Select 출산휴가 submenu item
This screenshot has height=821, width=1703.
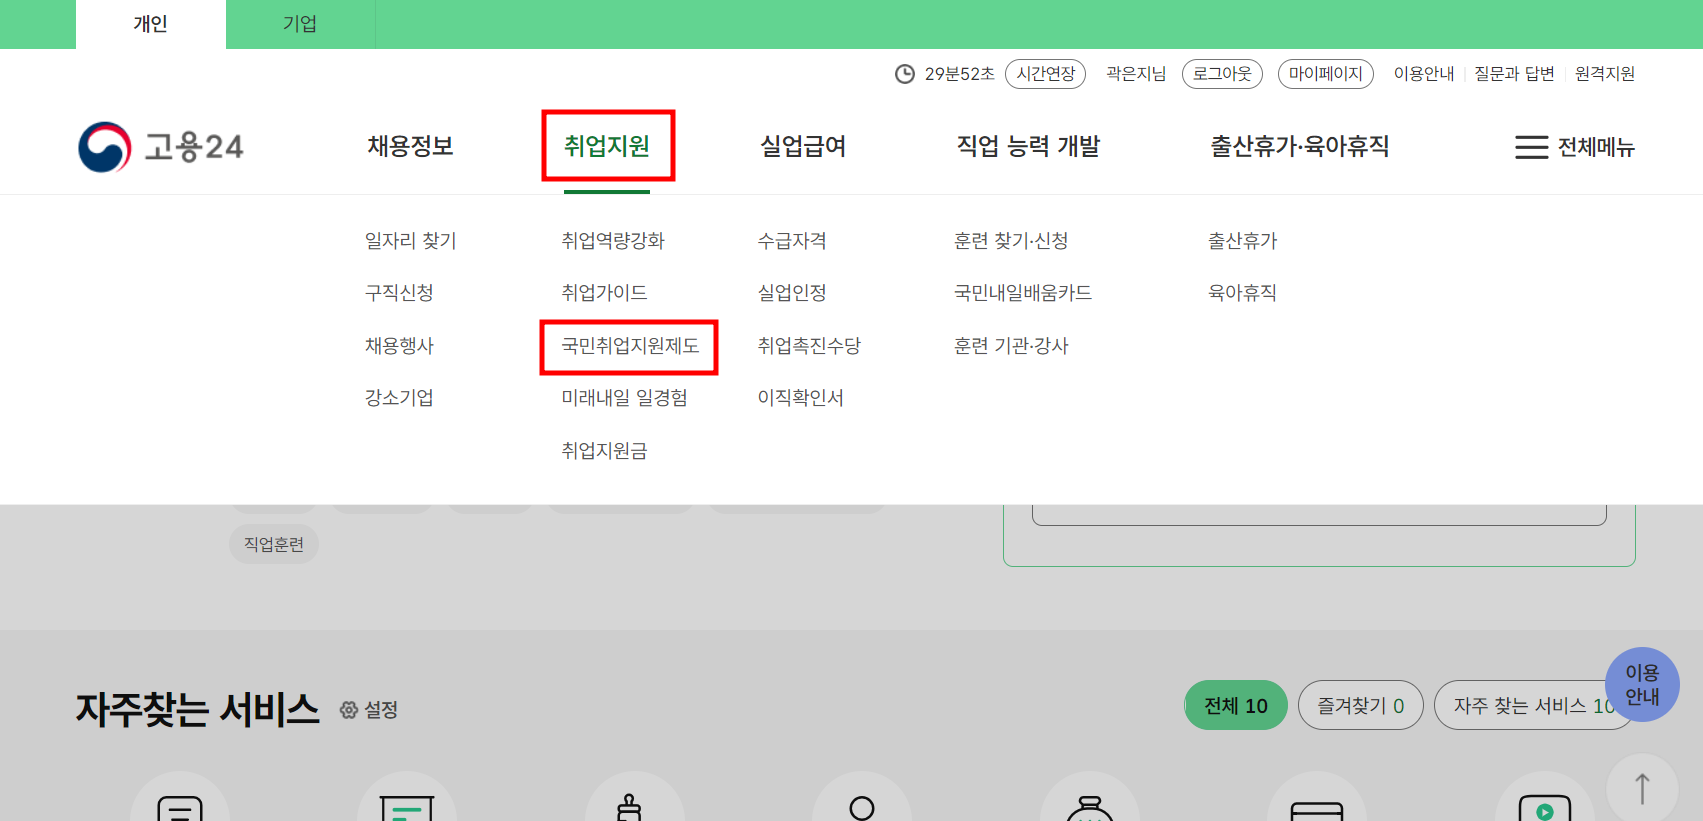coord(1243,241)
